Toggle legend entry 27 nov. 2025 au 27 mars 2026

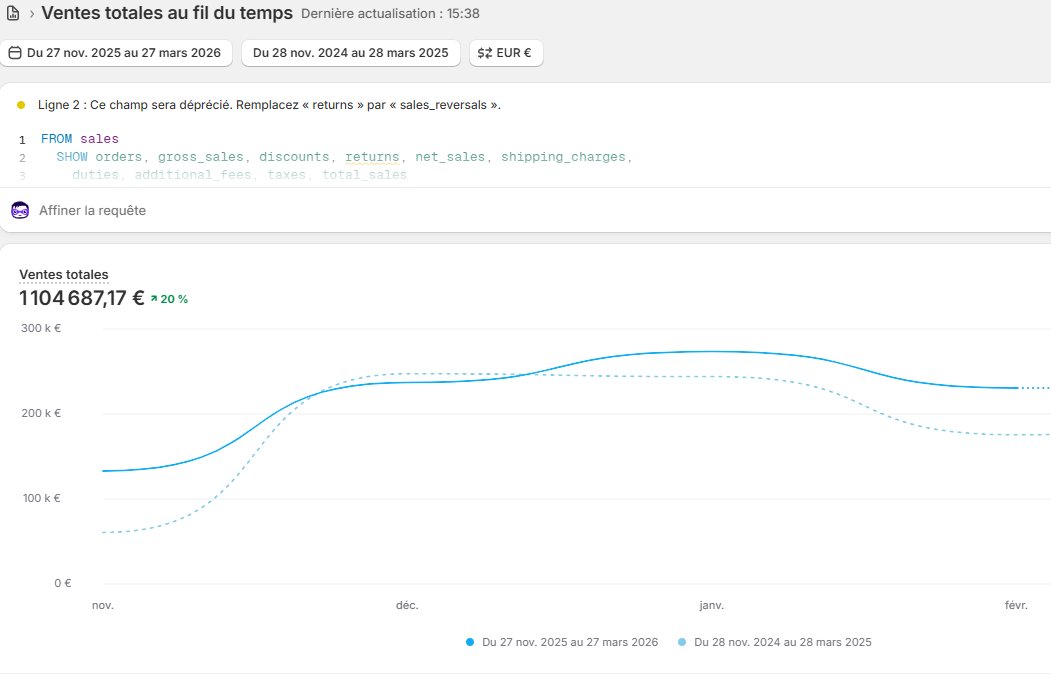tap(562, 642)
